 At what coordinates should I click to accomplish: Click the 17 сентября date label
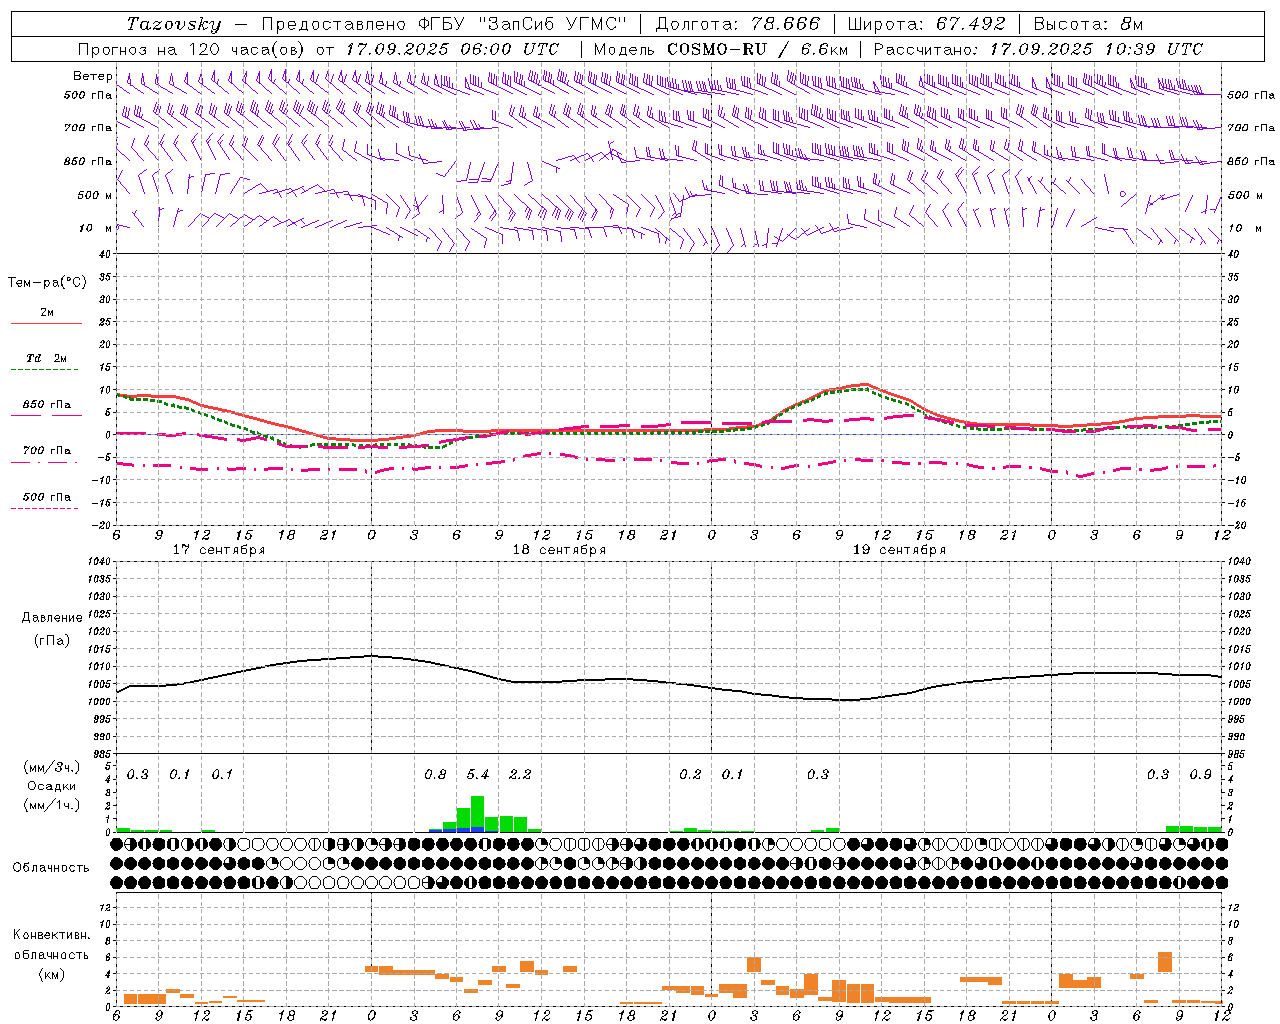tap(218, 550)
